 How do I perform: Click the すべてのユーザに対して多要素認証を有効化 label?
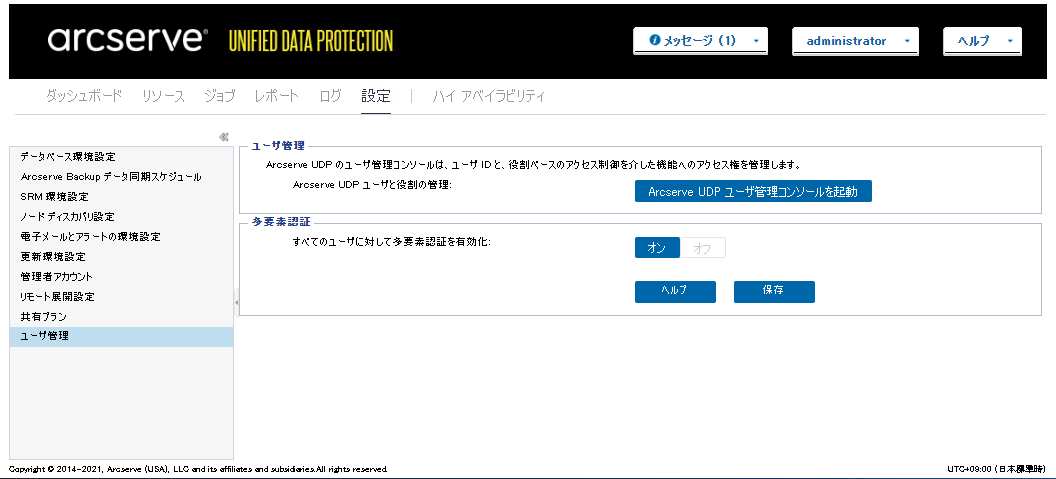pyautogui.click(x=392, y=241)
